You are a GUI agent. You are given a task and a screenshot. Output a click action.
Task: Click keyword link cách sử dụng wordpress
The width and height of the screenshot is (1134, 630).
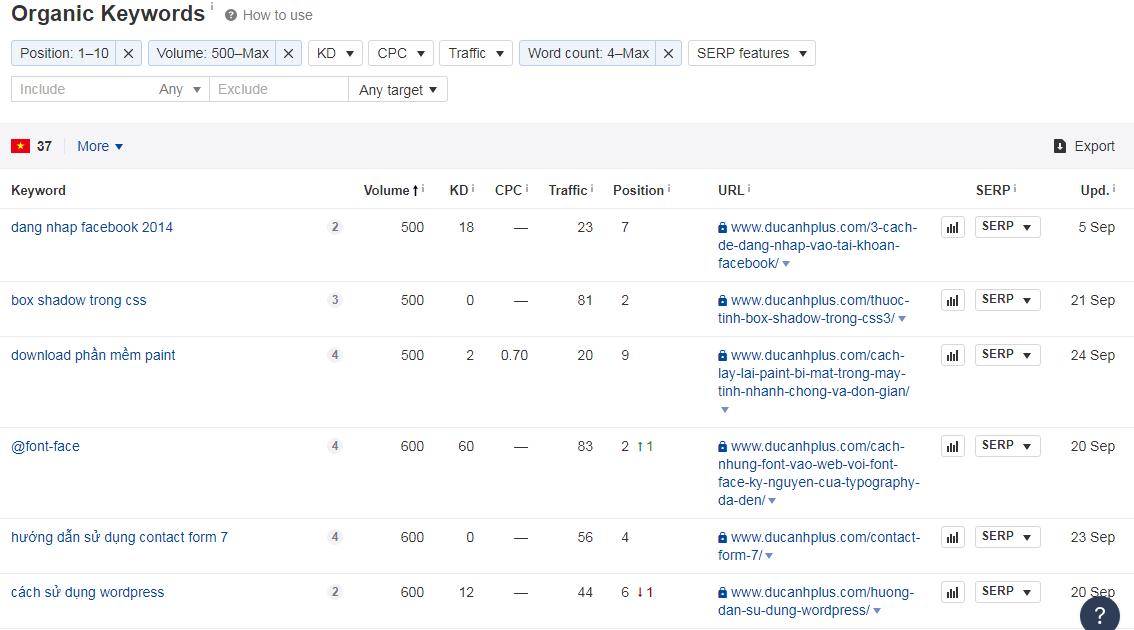click(x=87, y=592)
